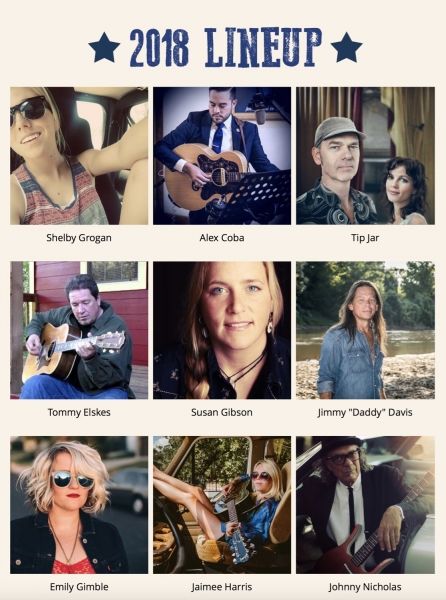Click the star left of 2018 Lineup
Image resolution: width=446 pixels, height=600 pixels.
[x=104, y=47]
